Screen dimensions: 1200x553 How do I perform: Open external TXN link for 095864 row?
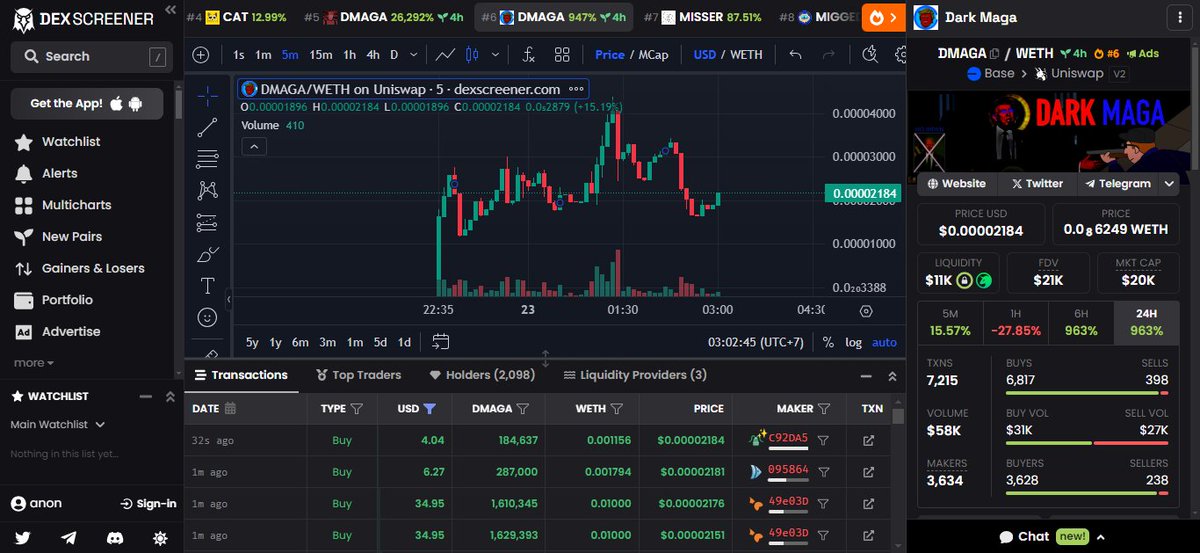868,472
